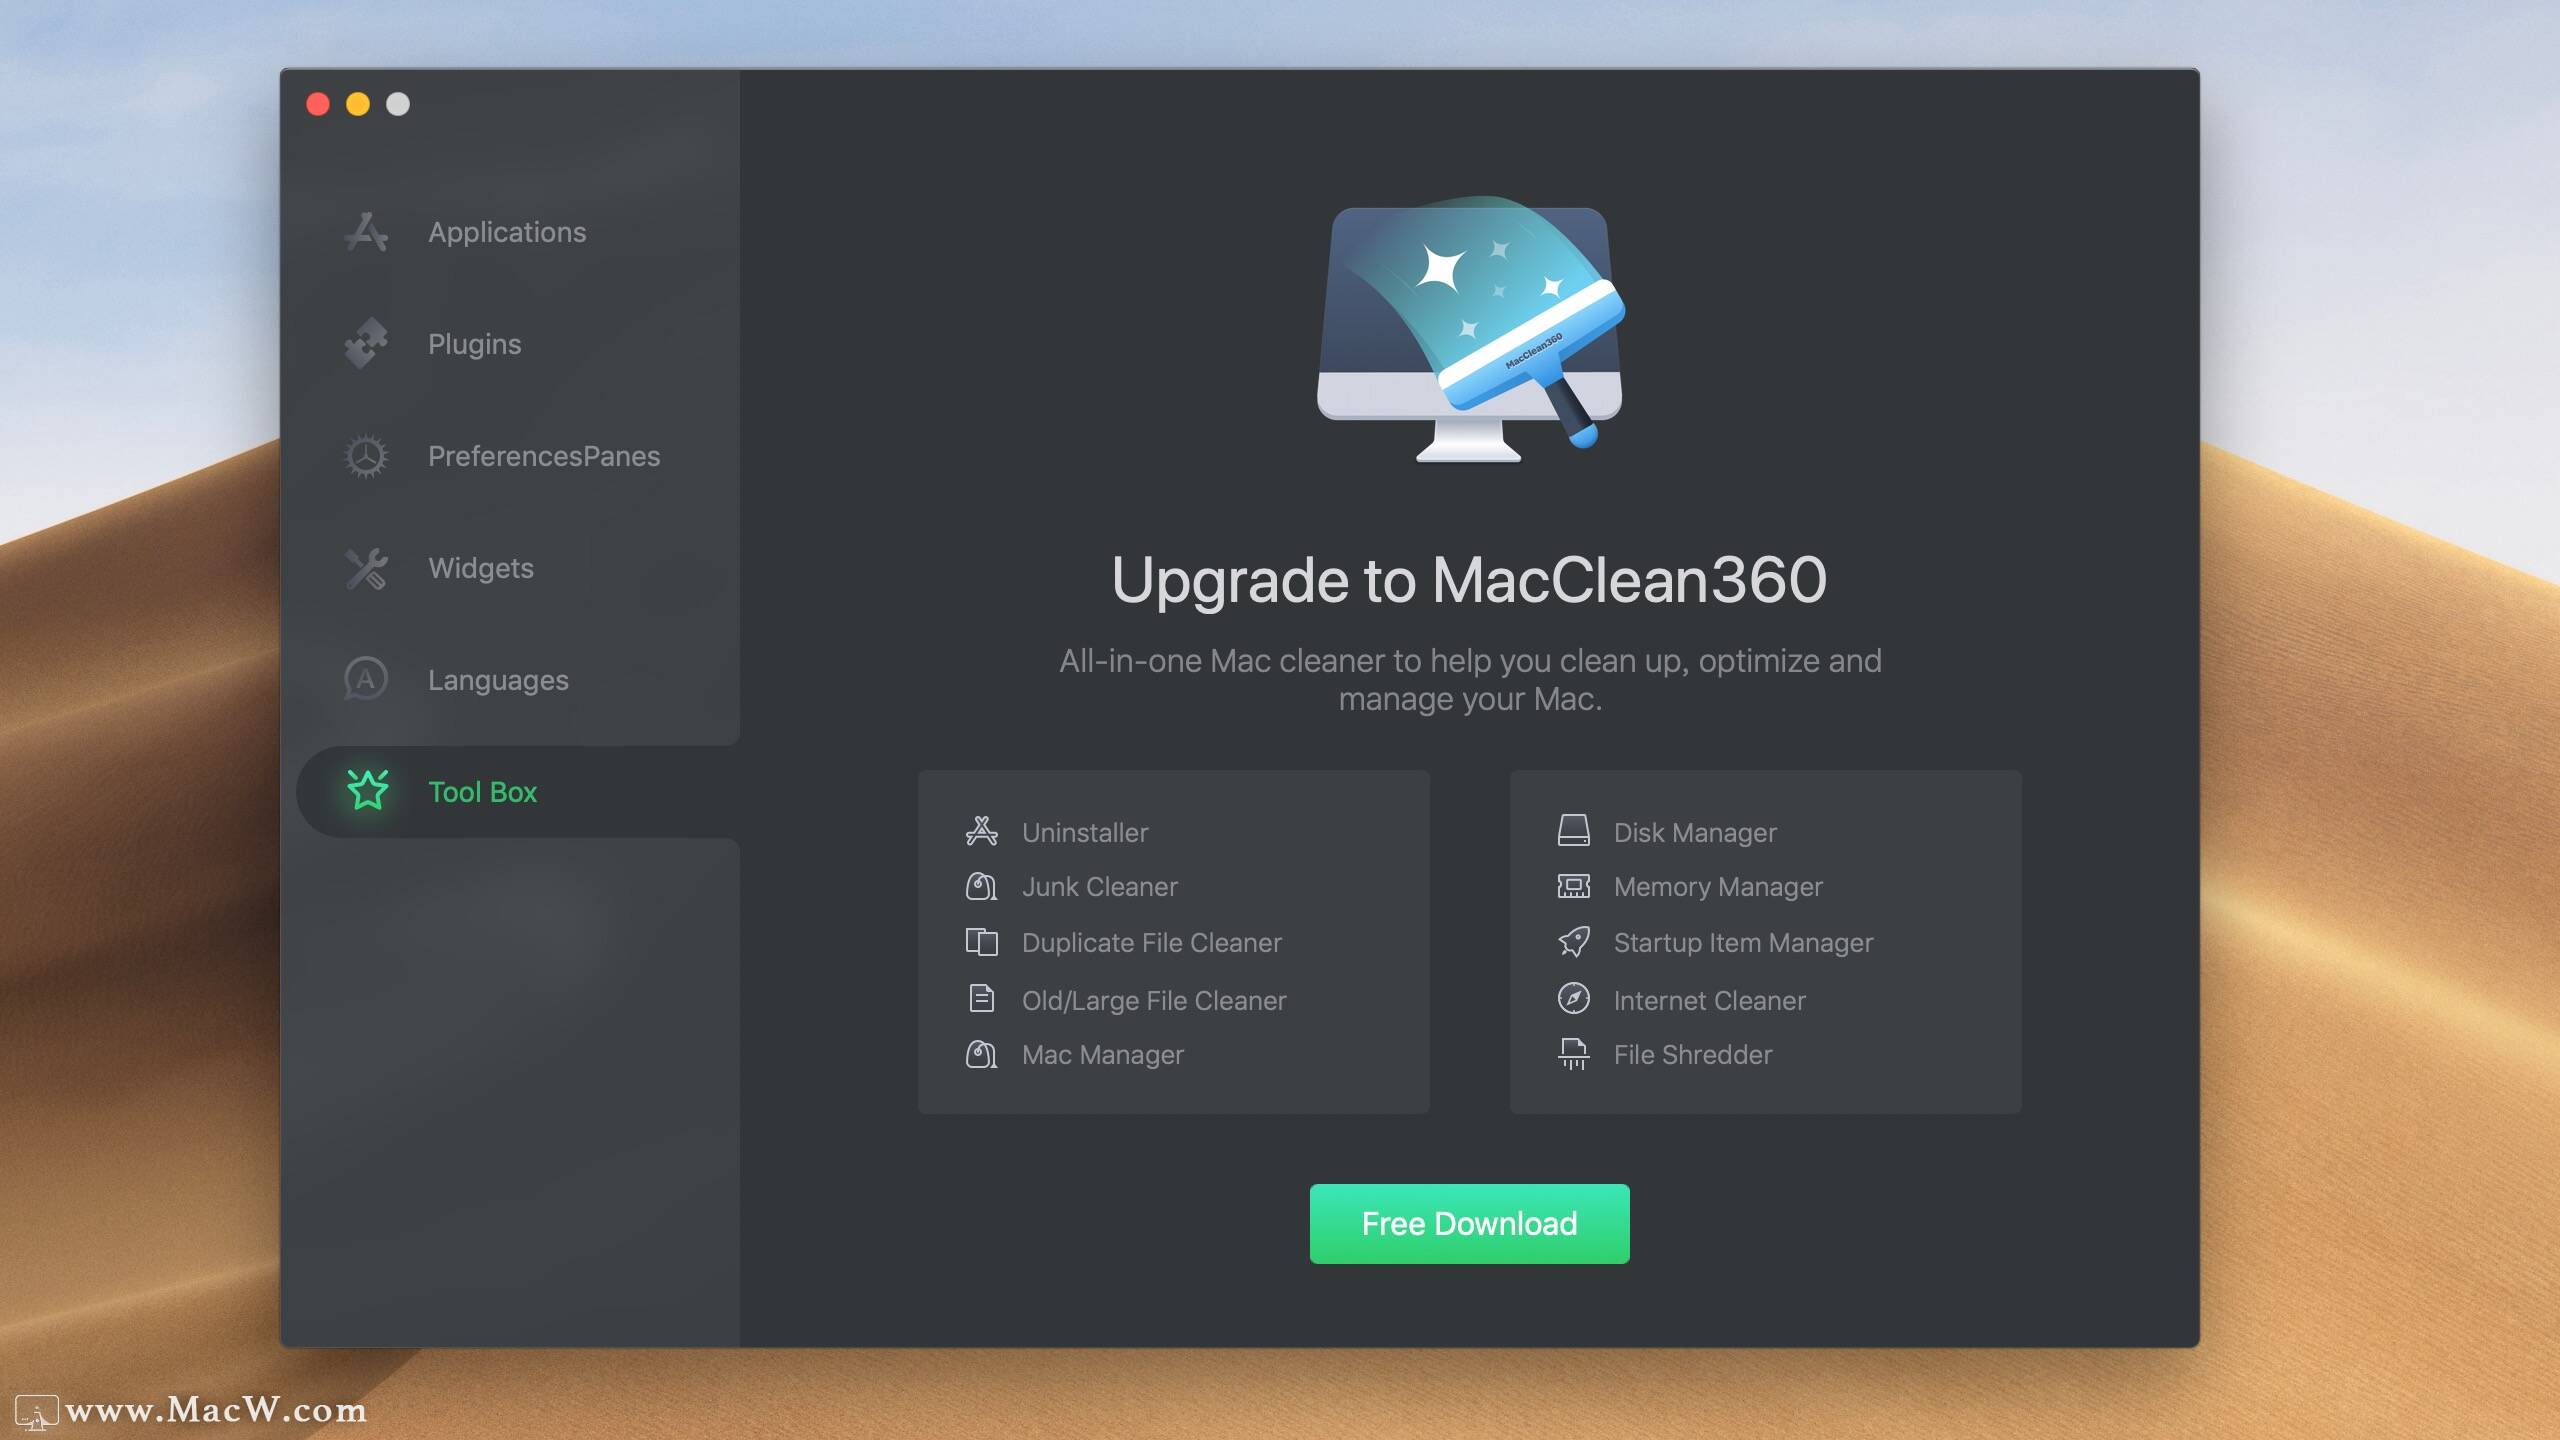Click the 'File Shredder' label
Screen dimensions: 2560x1440
click(x=1692, y=1054)
